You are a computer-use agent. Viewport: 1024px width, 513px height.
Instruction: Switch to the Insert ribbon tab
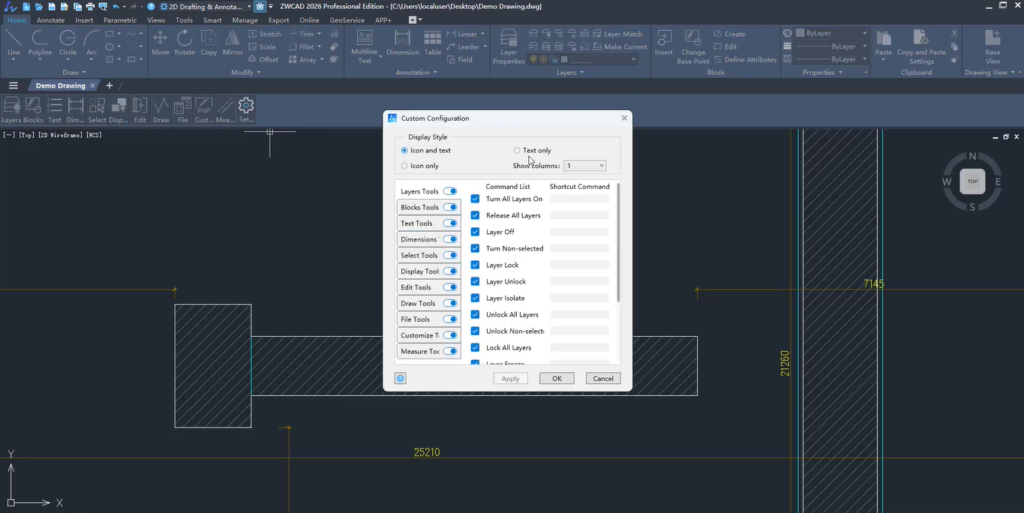pyautogui.click(x=84, y=20)
